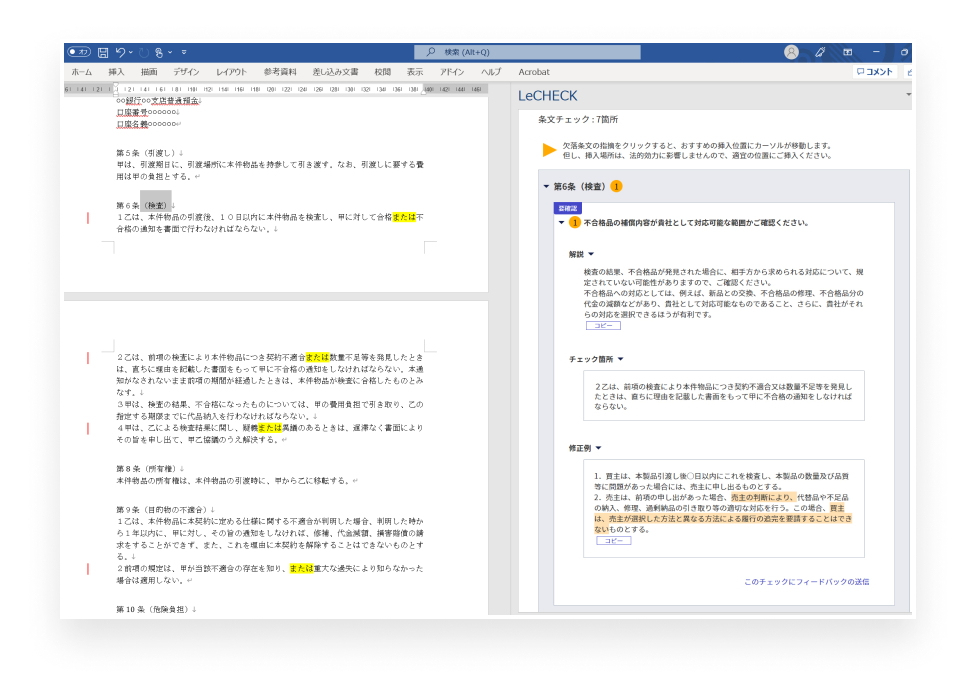Click the コメント button
Viewport: 976px width, 699px height.
coord(875,72)
